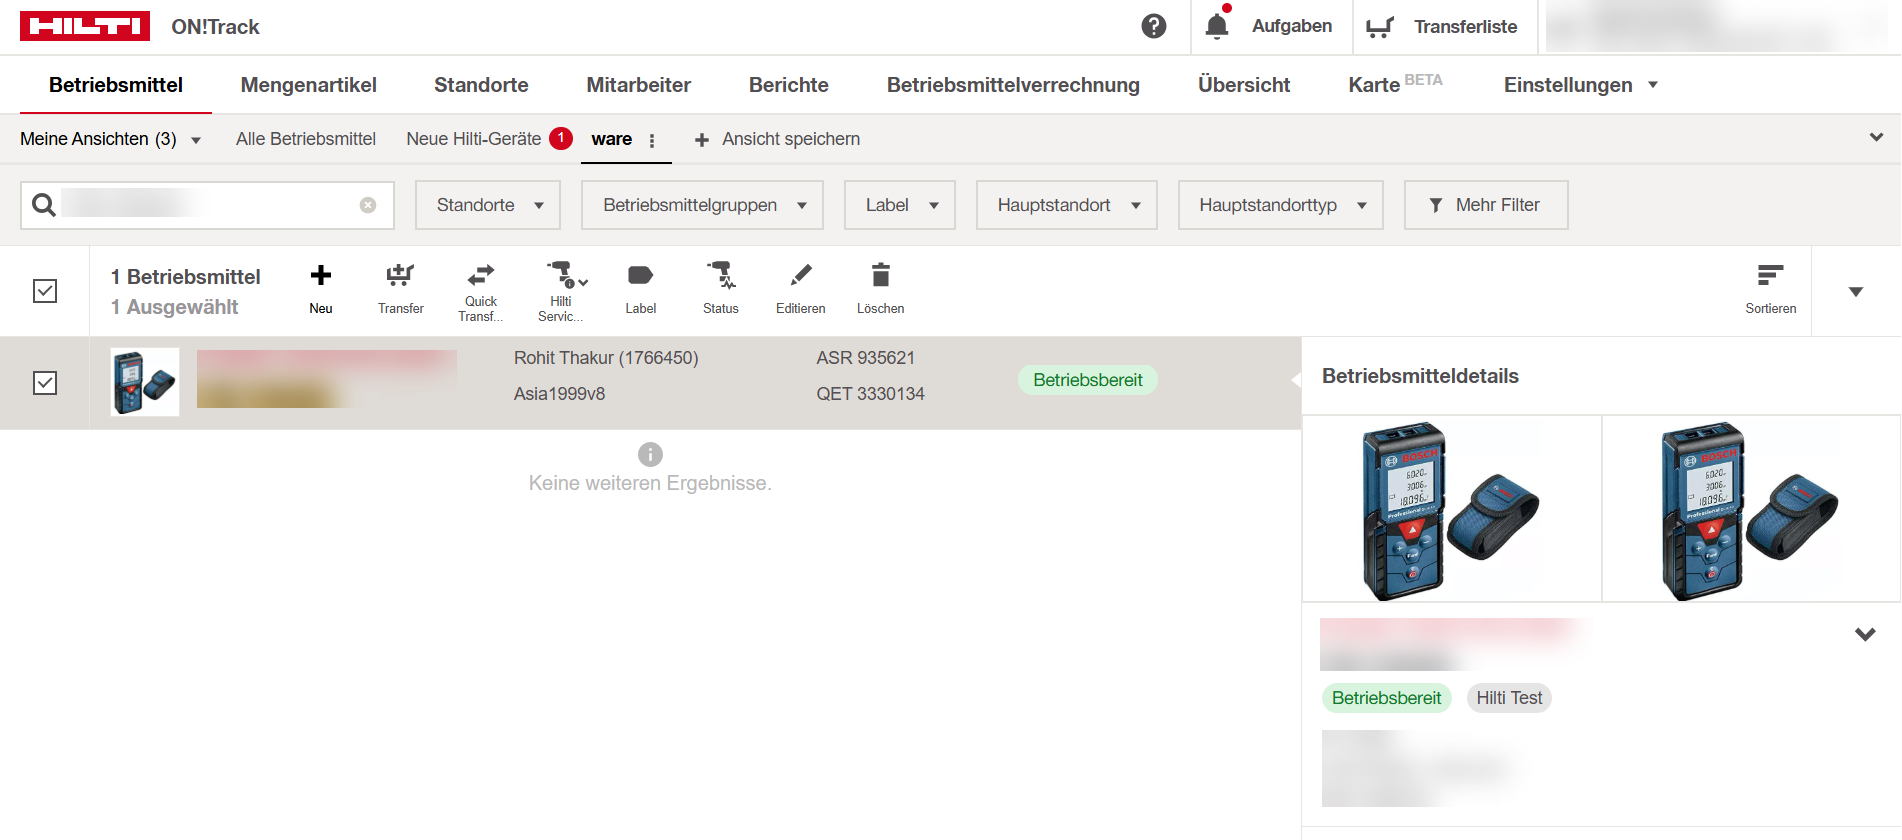Open the Mitarbeiter tab
The width and height of the screenshot is (1902, 840).
(x=638, y=85)
